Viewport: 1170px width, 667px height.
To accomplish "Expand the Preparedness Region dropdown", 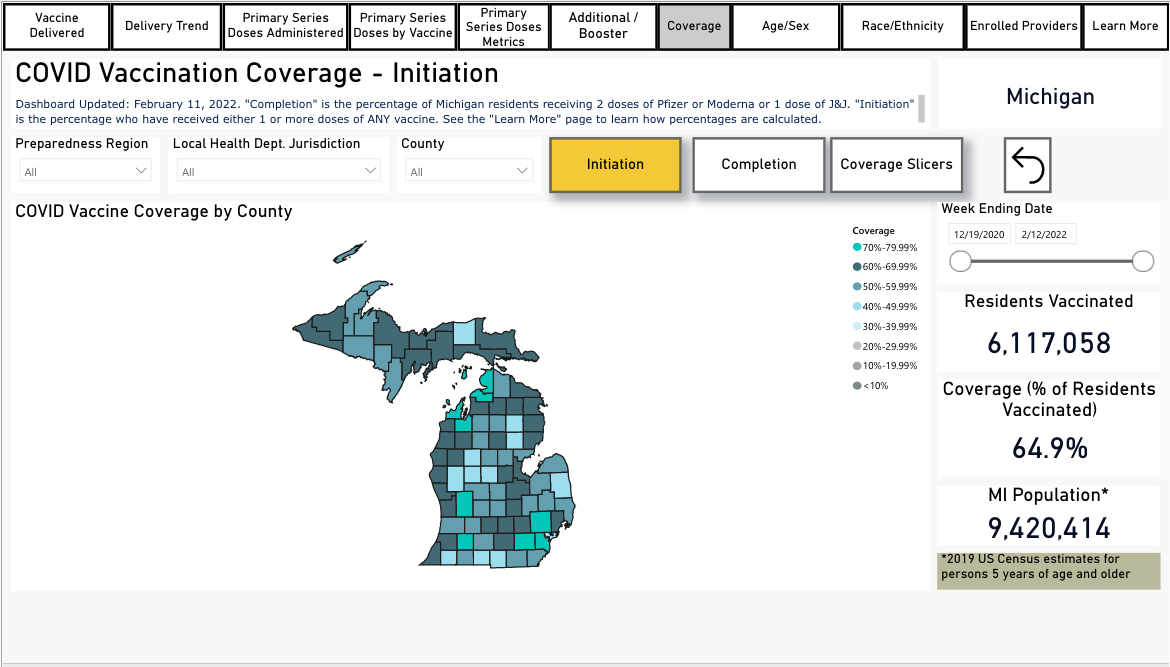I will pyautogui.click(x=85, y=171).
